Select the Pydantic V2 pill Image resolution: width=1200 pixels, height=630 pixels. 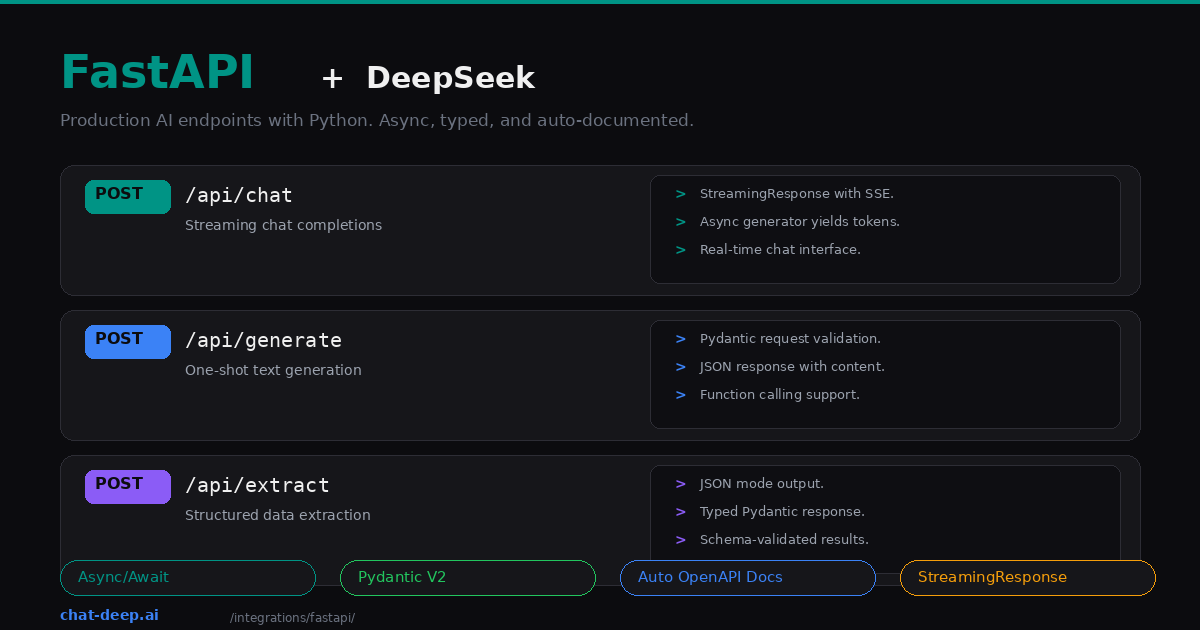pos(467,577)
